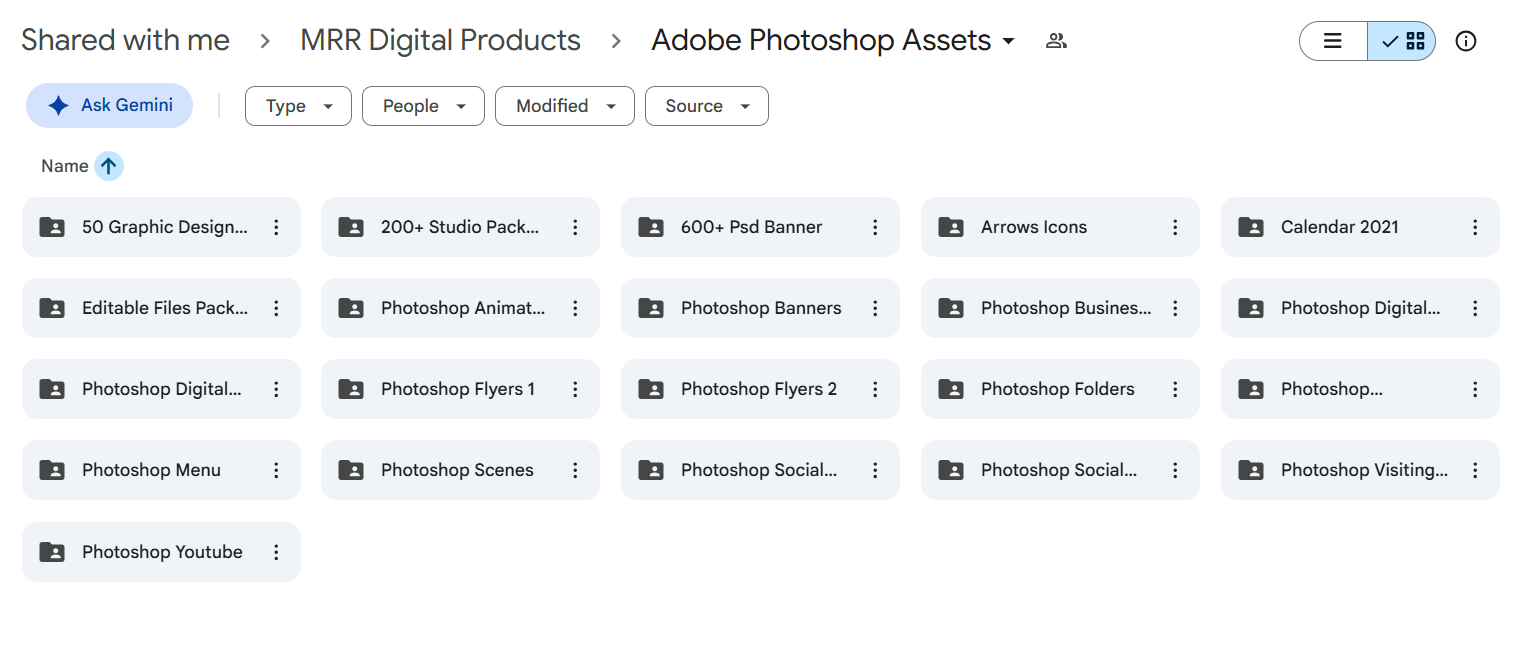Select the grid layout view
Screen dimensions: 1520x654
tap(1402, 41)
